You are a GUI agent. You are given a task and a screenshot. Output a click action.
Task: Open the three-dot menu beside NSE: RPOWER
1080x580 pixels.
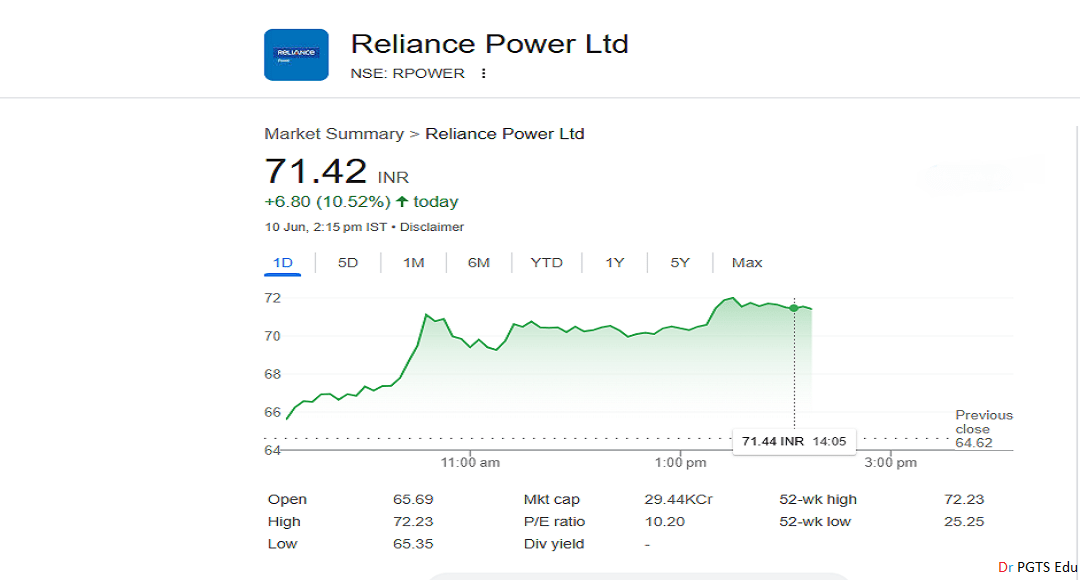coord(484,73)
